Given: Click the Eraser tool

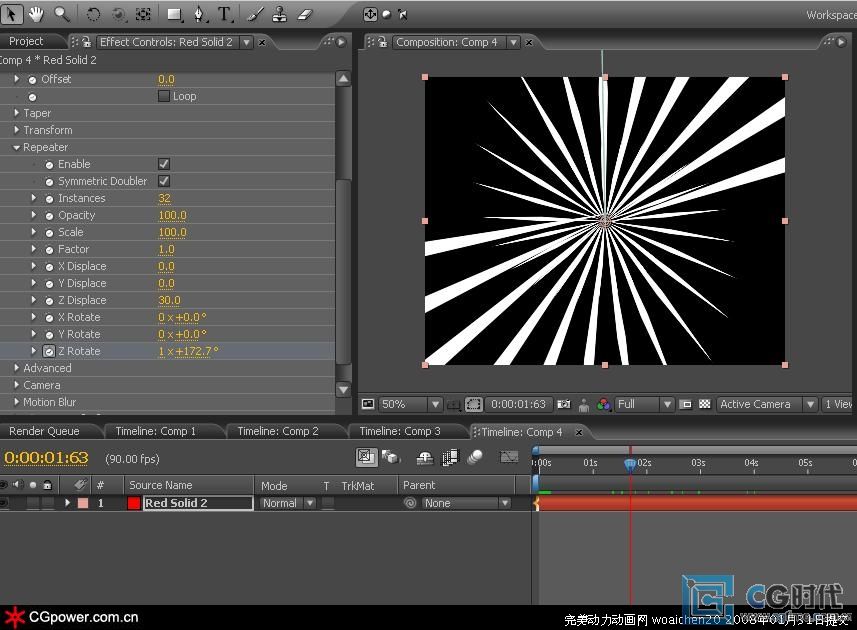Looking at the screenshot, I should 306,14.
